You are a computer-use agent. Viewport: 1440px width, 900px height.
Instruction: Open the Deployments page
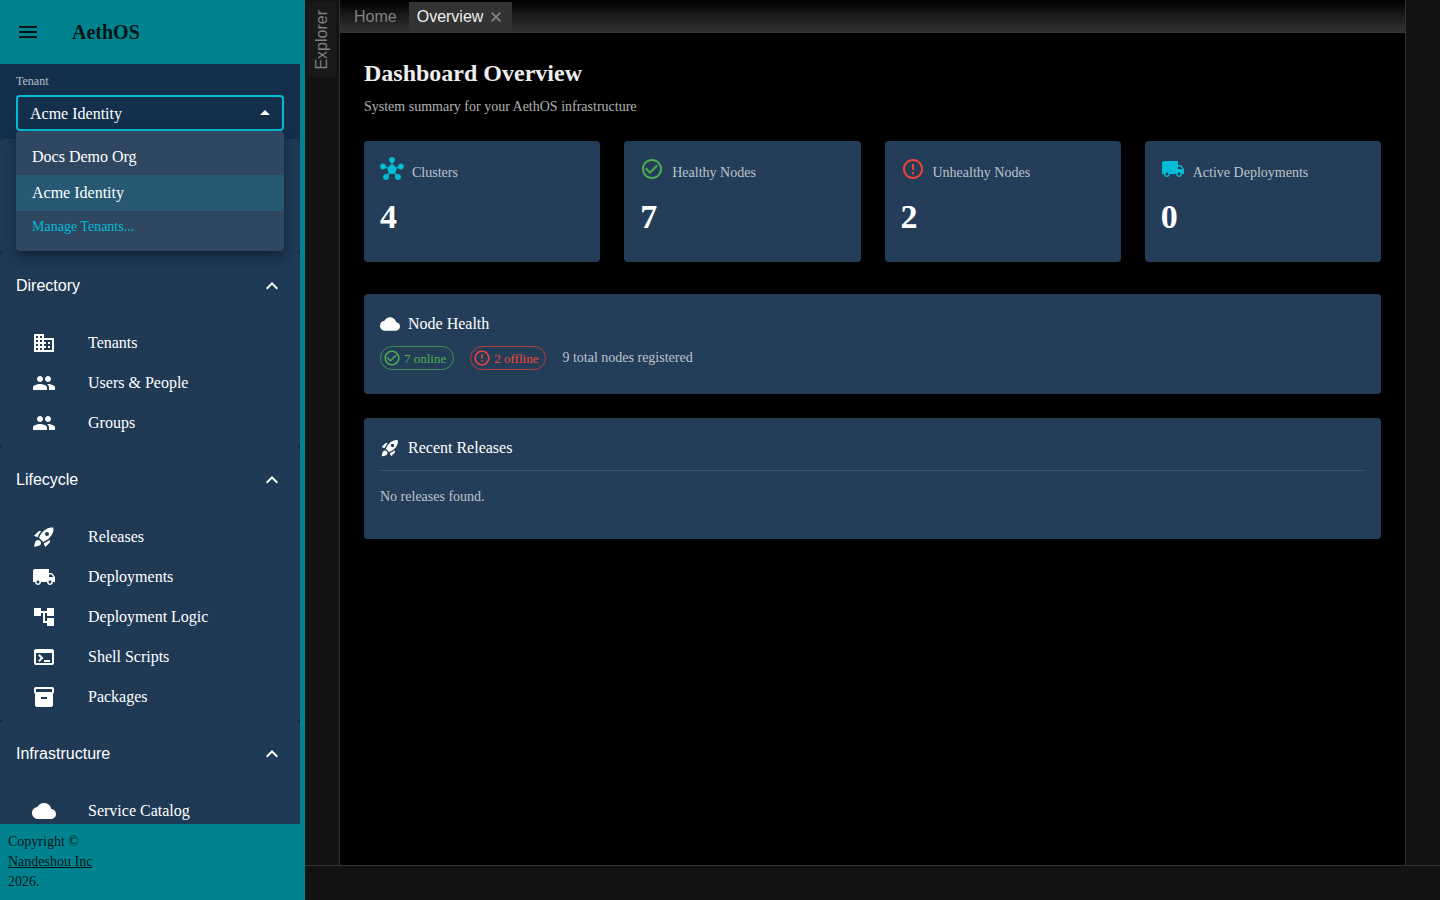pos(150,577)
